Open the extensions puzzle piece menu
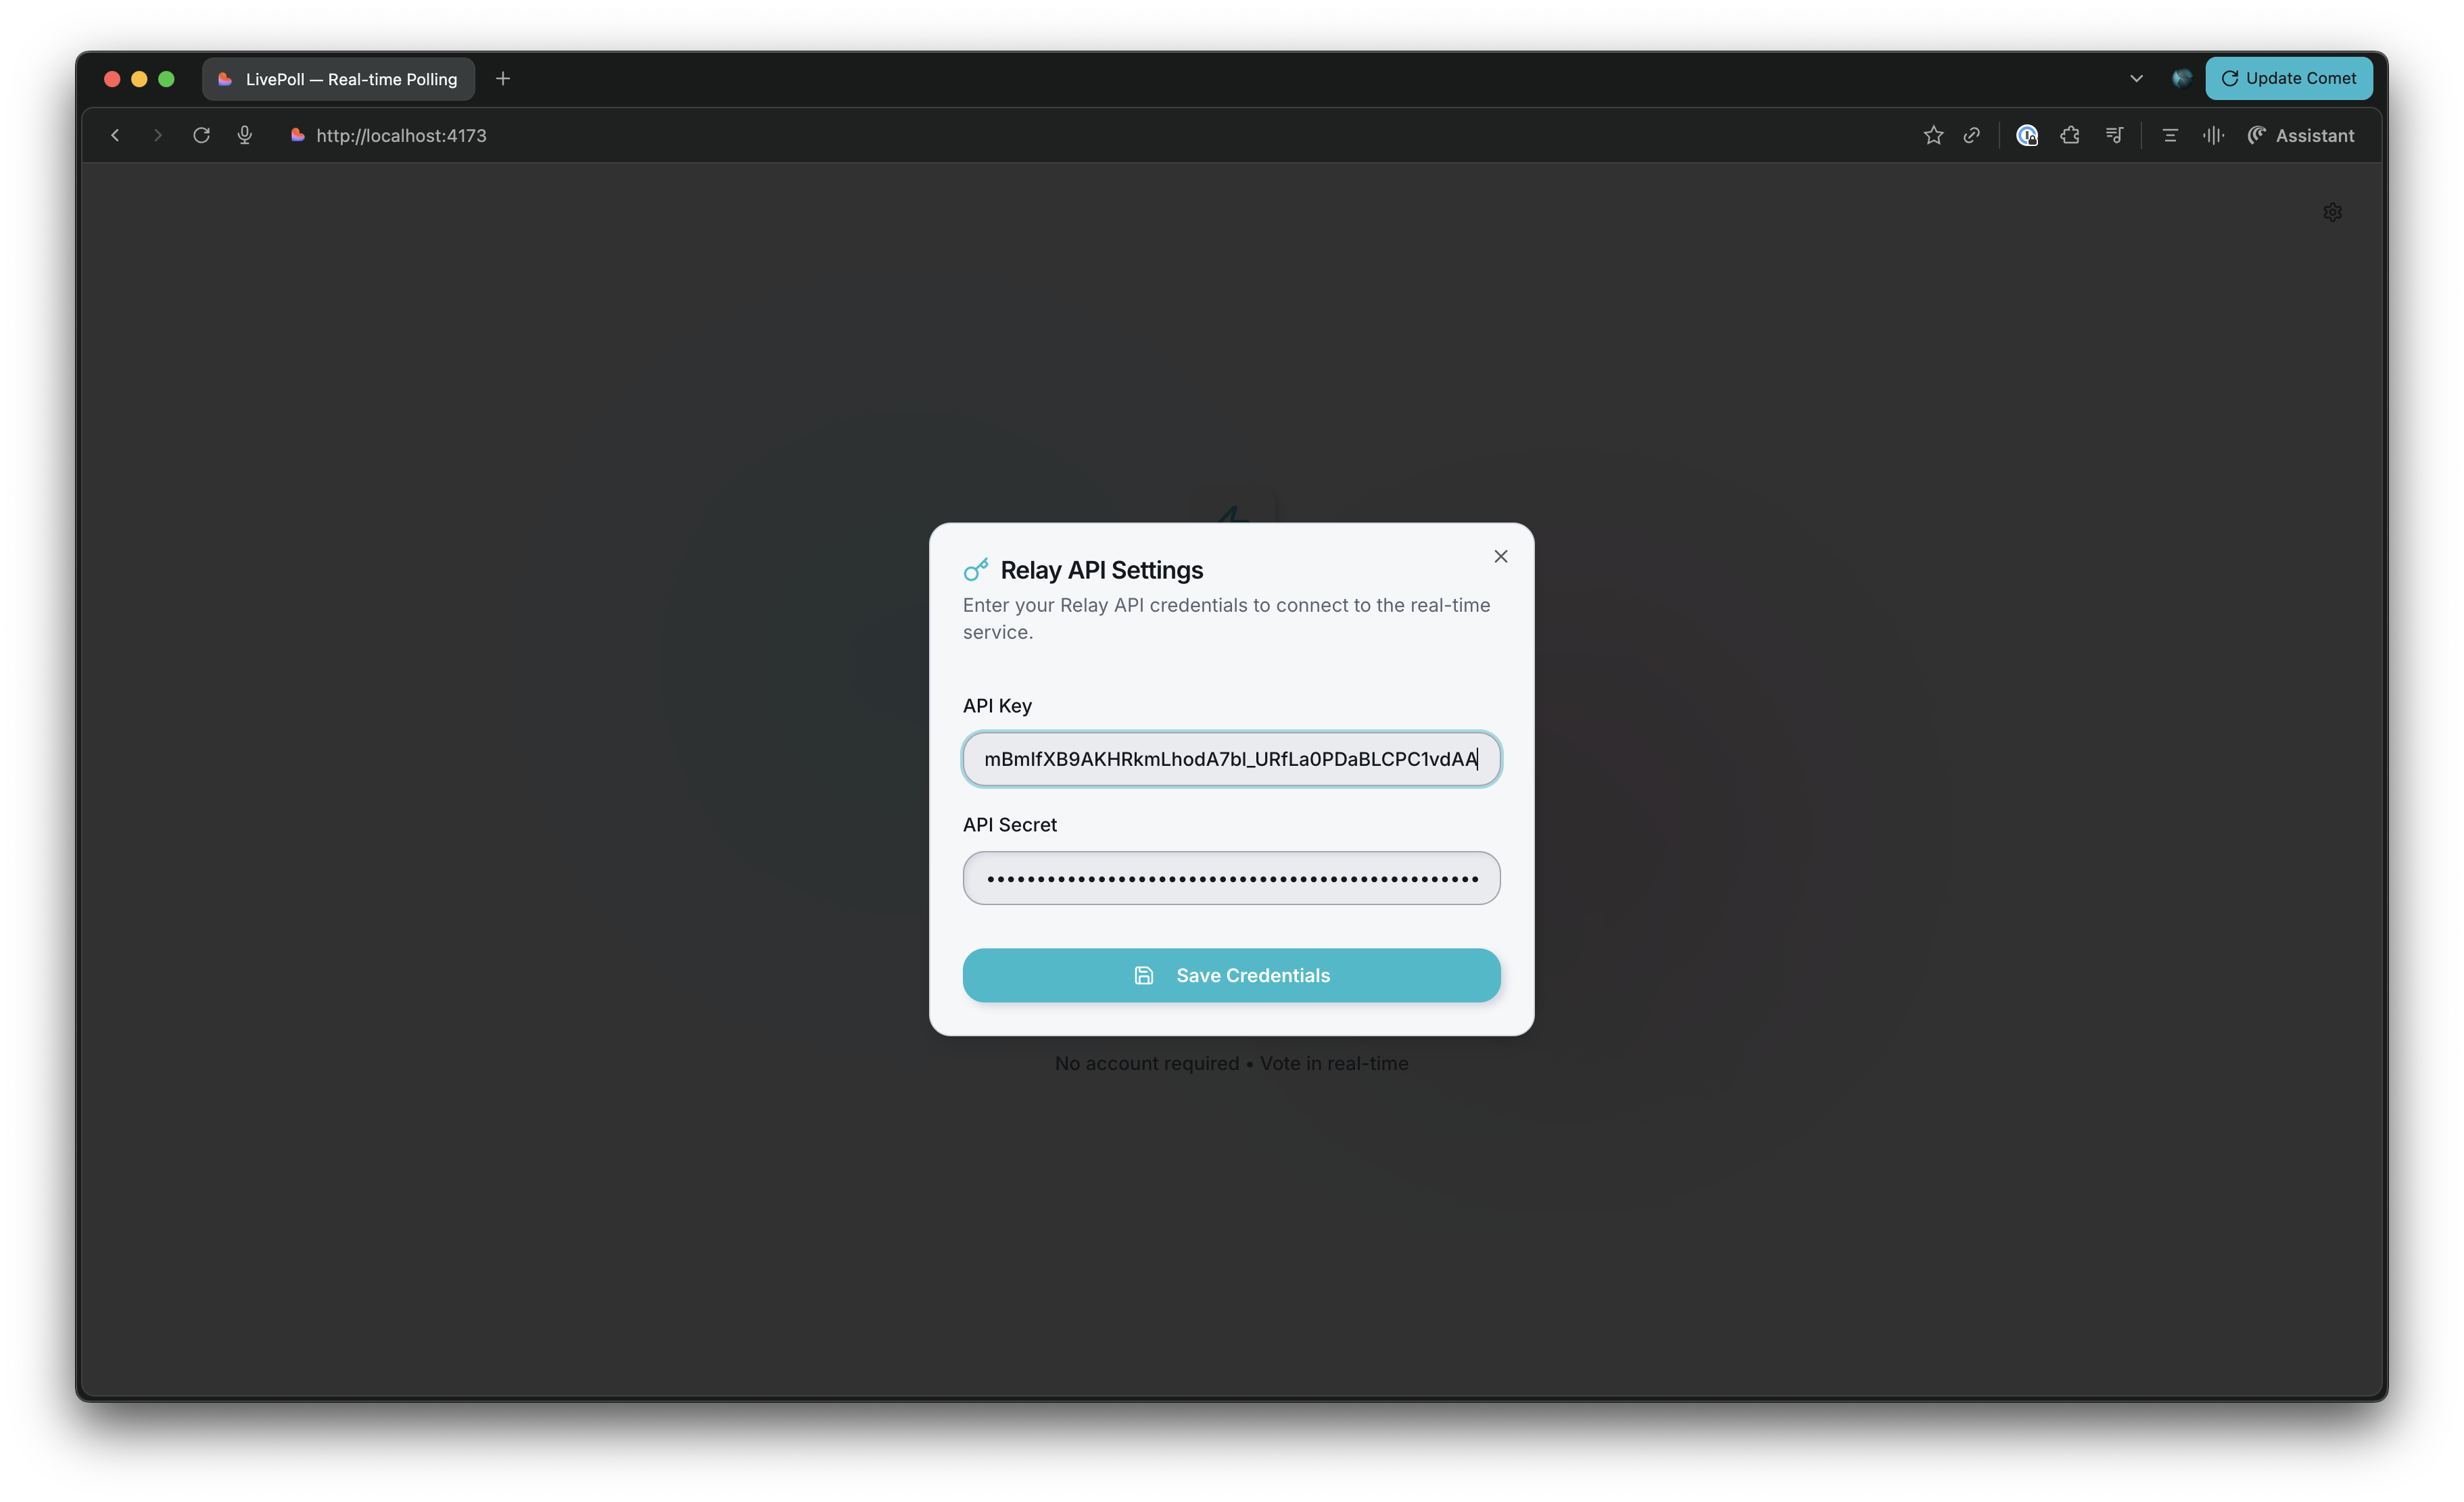The image size is (2464, 1502). (x=2070, y=135)
